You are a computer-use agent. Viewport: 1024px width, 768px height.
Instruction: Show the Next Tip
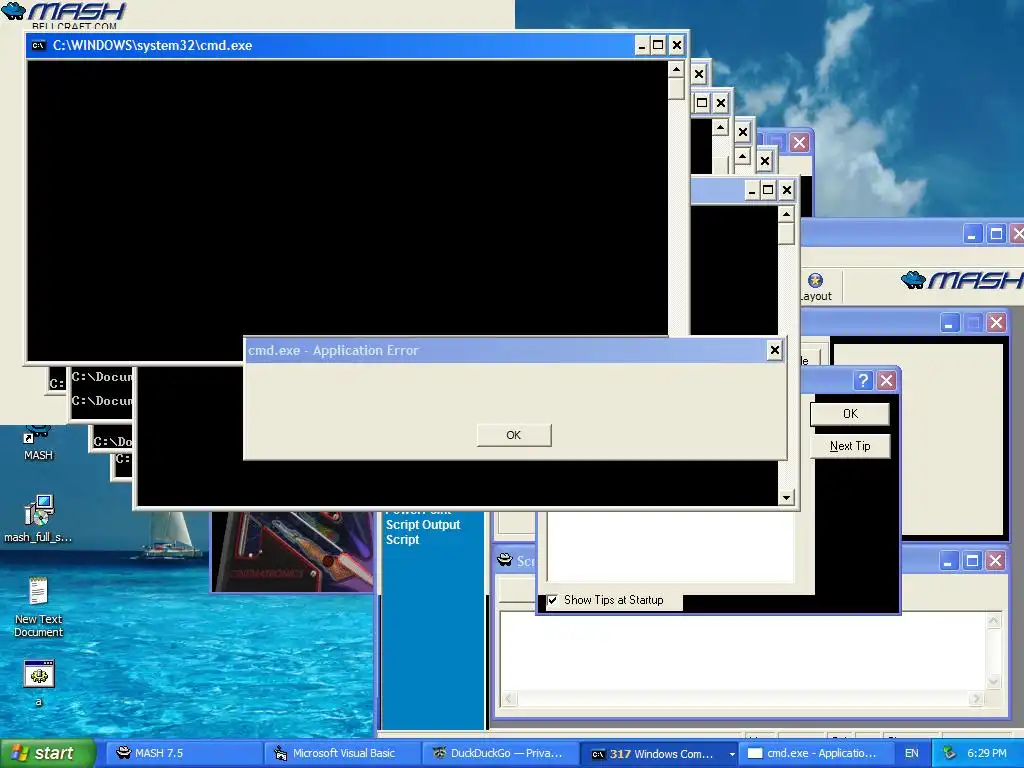pos(850,445)
